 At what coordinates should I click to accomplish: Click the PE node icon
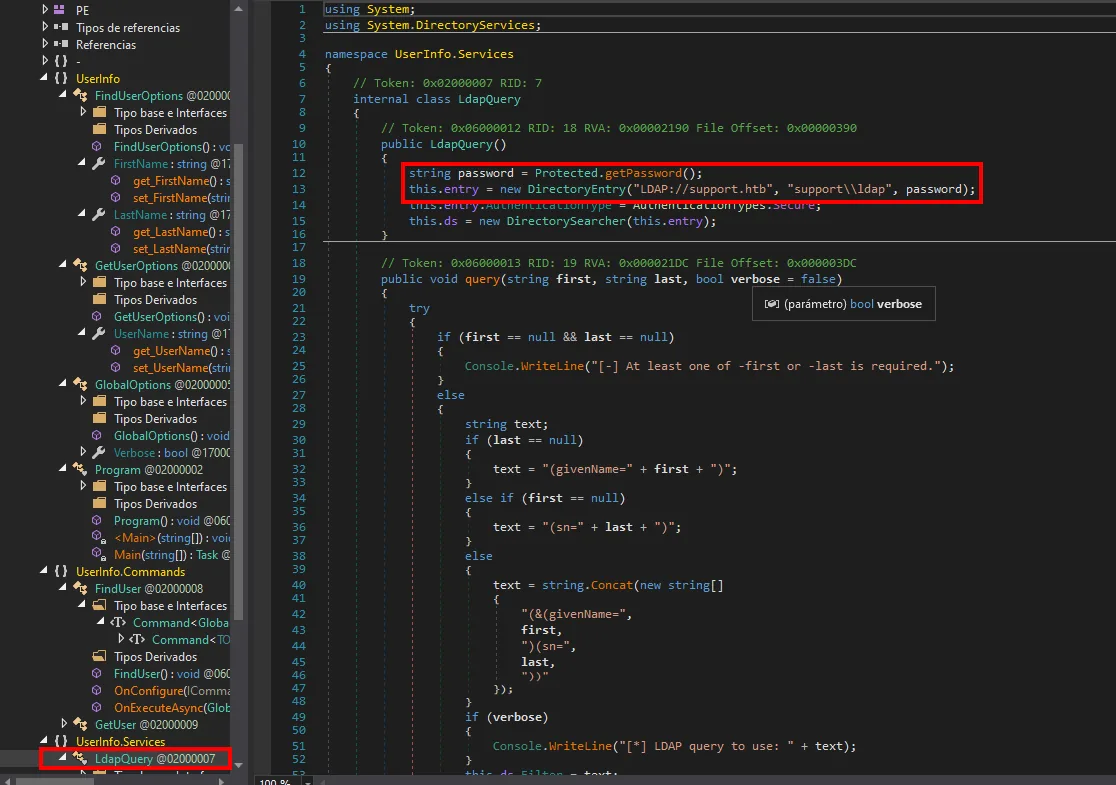pos(60,10)
